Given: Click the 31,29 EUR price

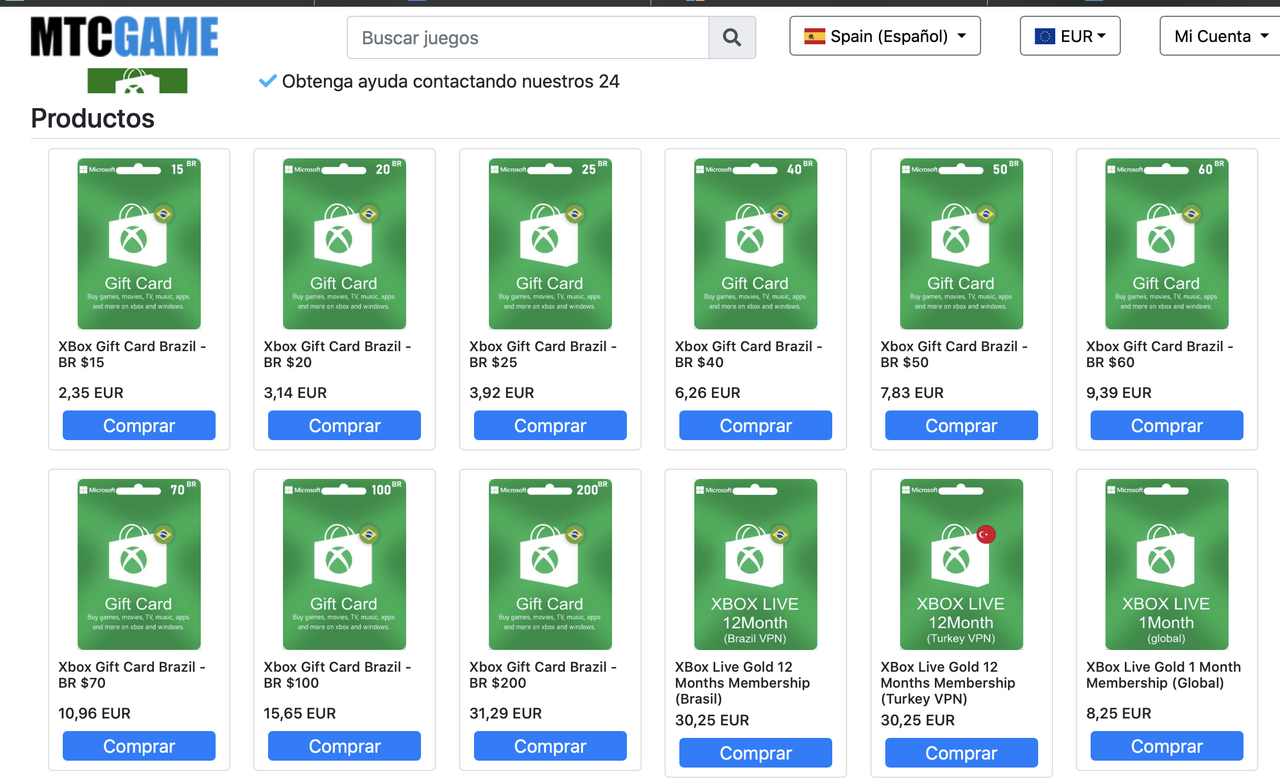Looking at the screenshot, I should 506,714.
